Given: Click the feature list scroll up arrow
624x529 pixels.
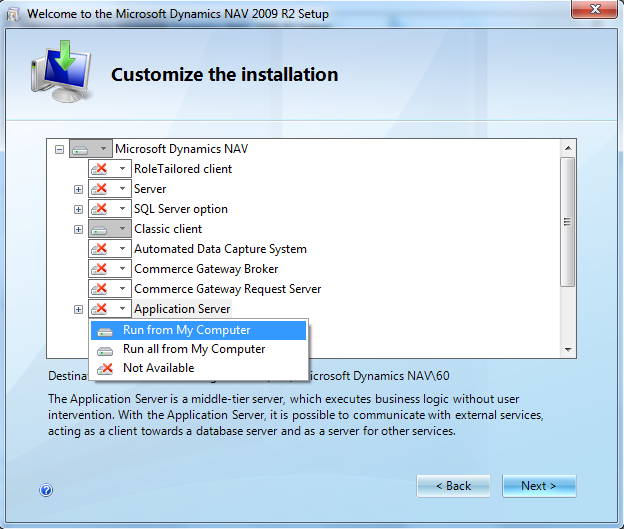Looking at the screenshot, I should [568, 148].
